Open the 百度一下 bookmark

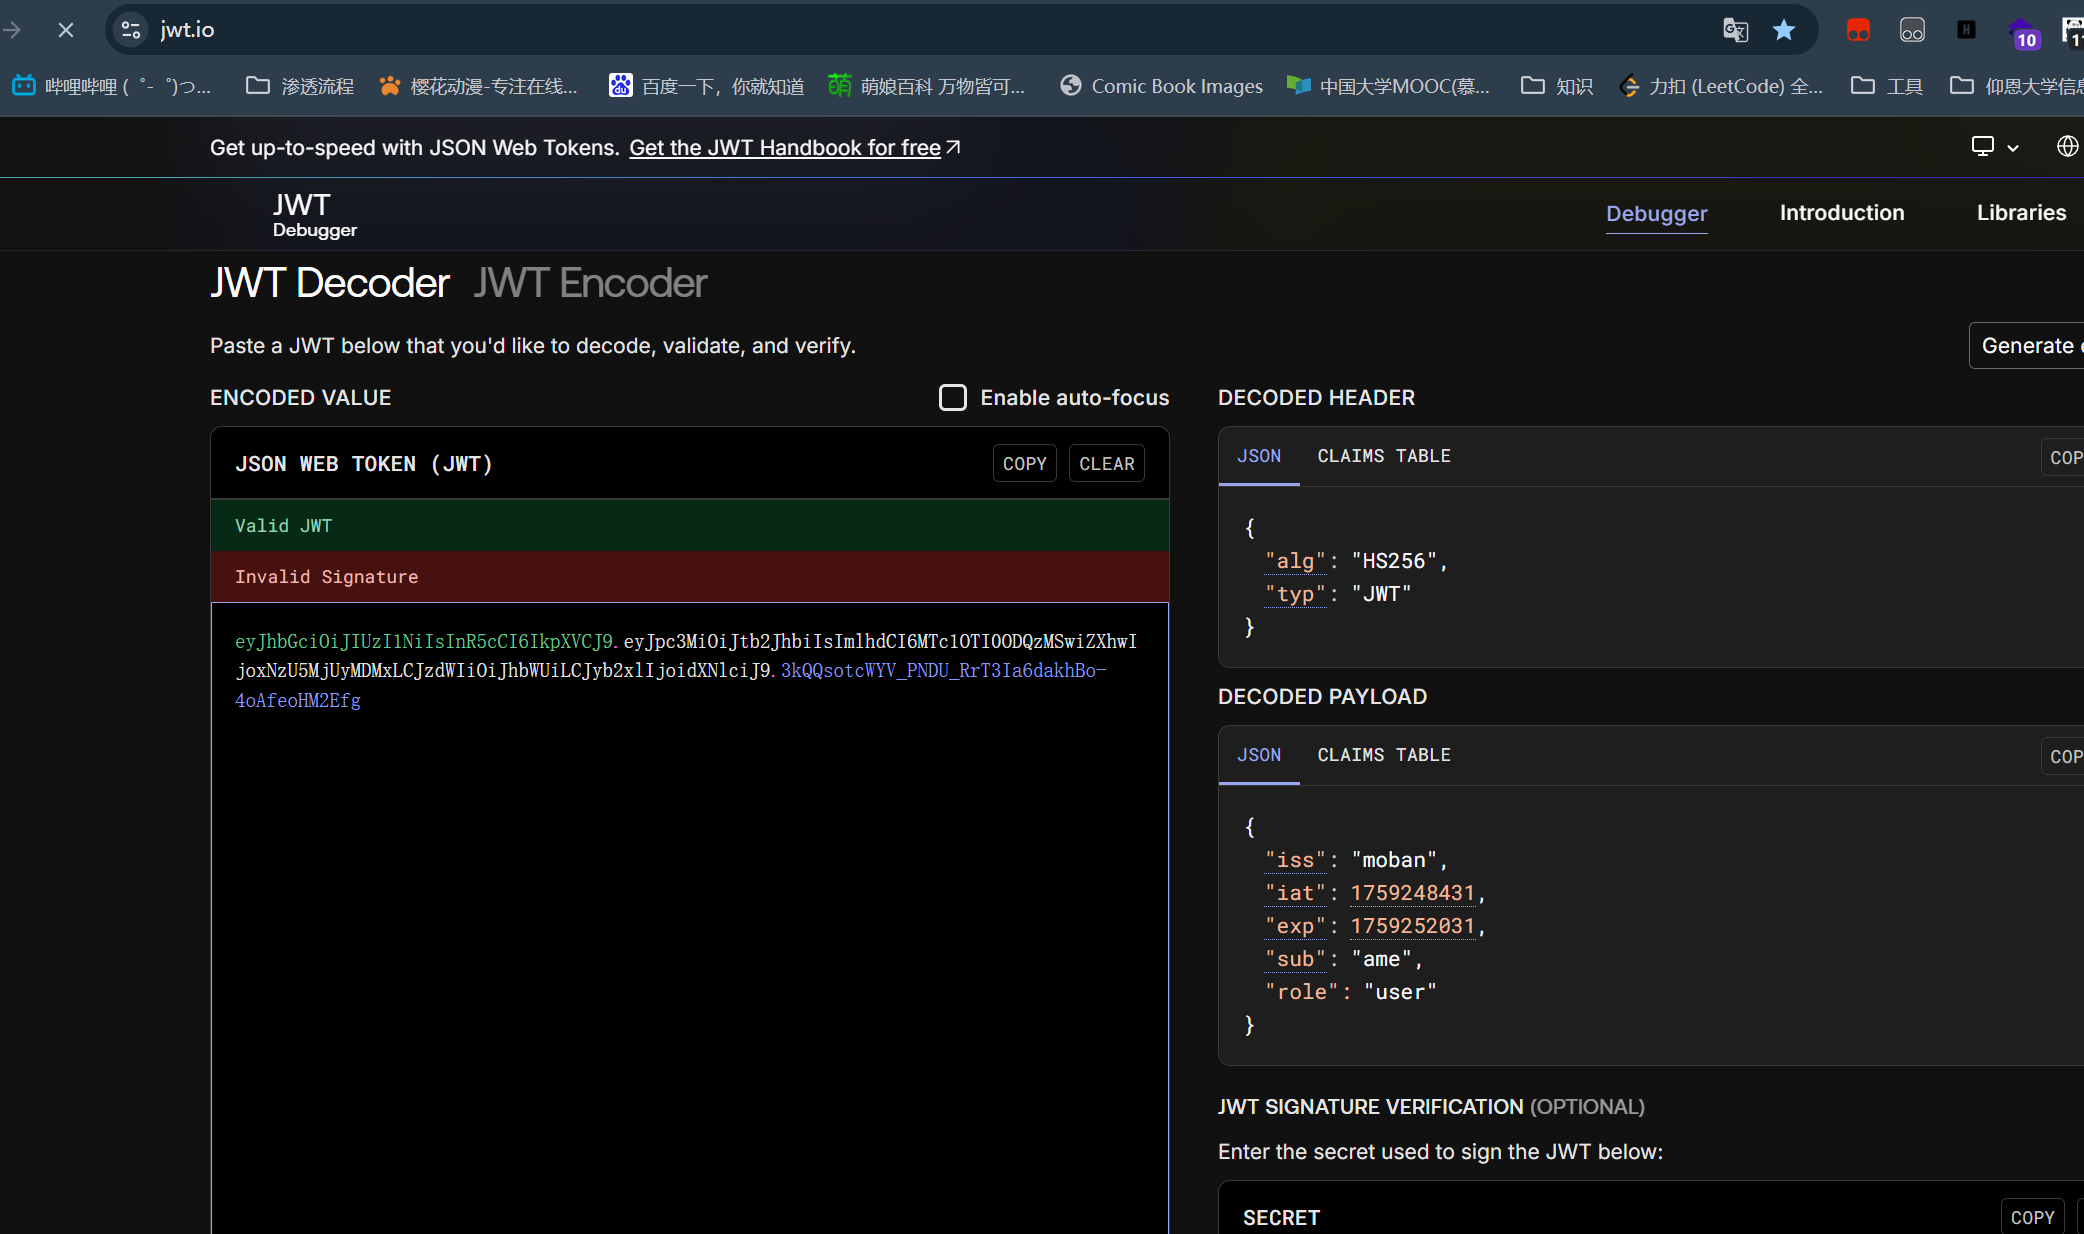click(x=706, y=86)
